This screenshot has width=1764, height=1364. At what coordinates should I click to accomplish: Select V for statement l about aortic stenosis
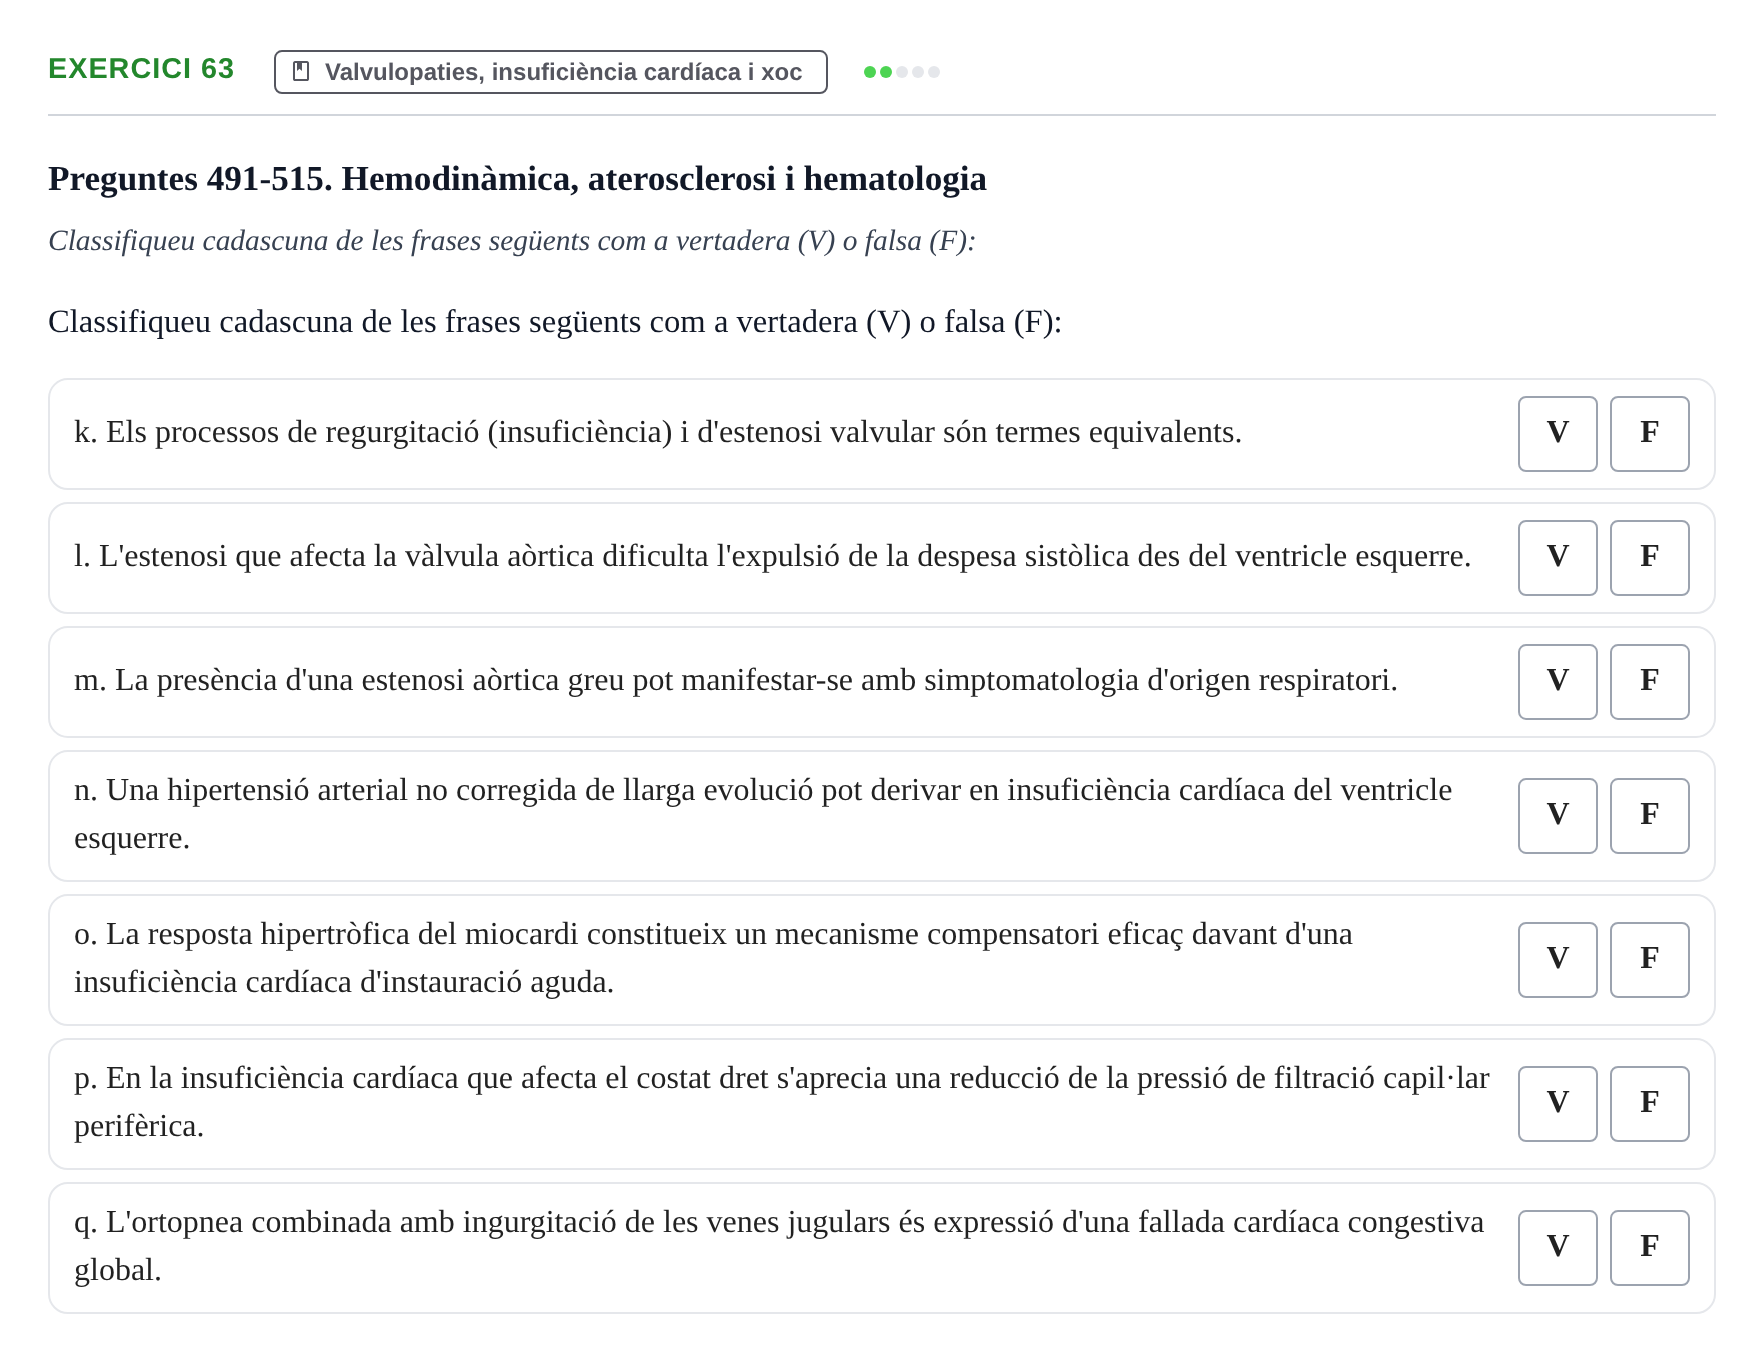click(1557, 557)
